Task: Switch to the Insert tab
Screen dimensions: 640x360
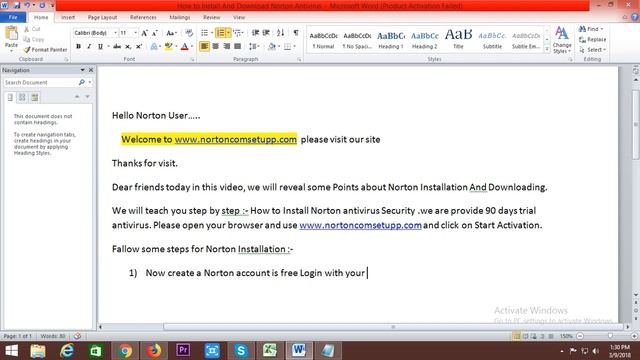Action: (x=68, y=17)
